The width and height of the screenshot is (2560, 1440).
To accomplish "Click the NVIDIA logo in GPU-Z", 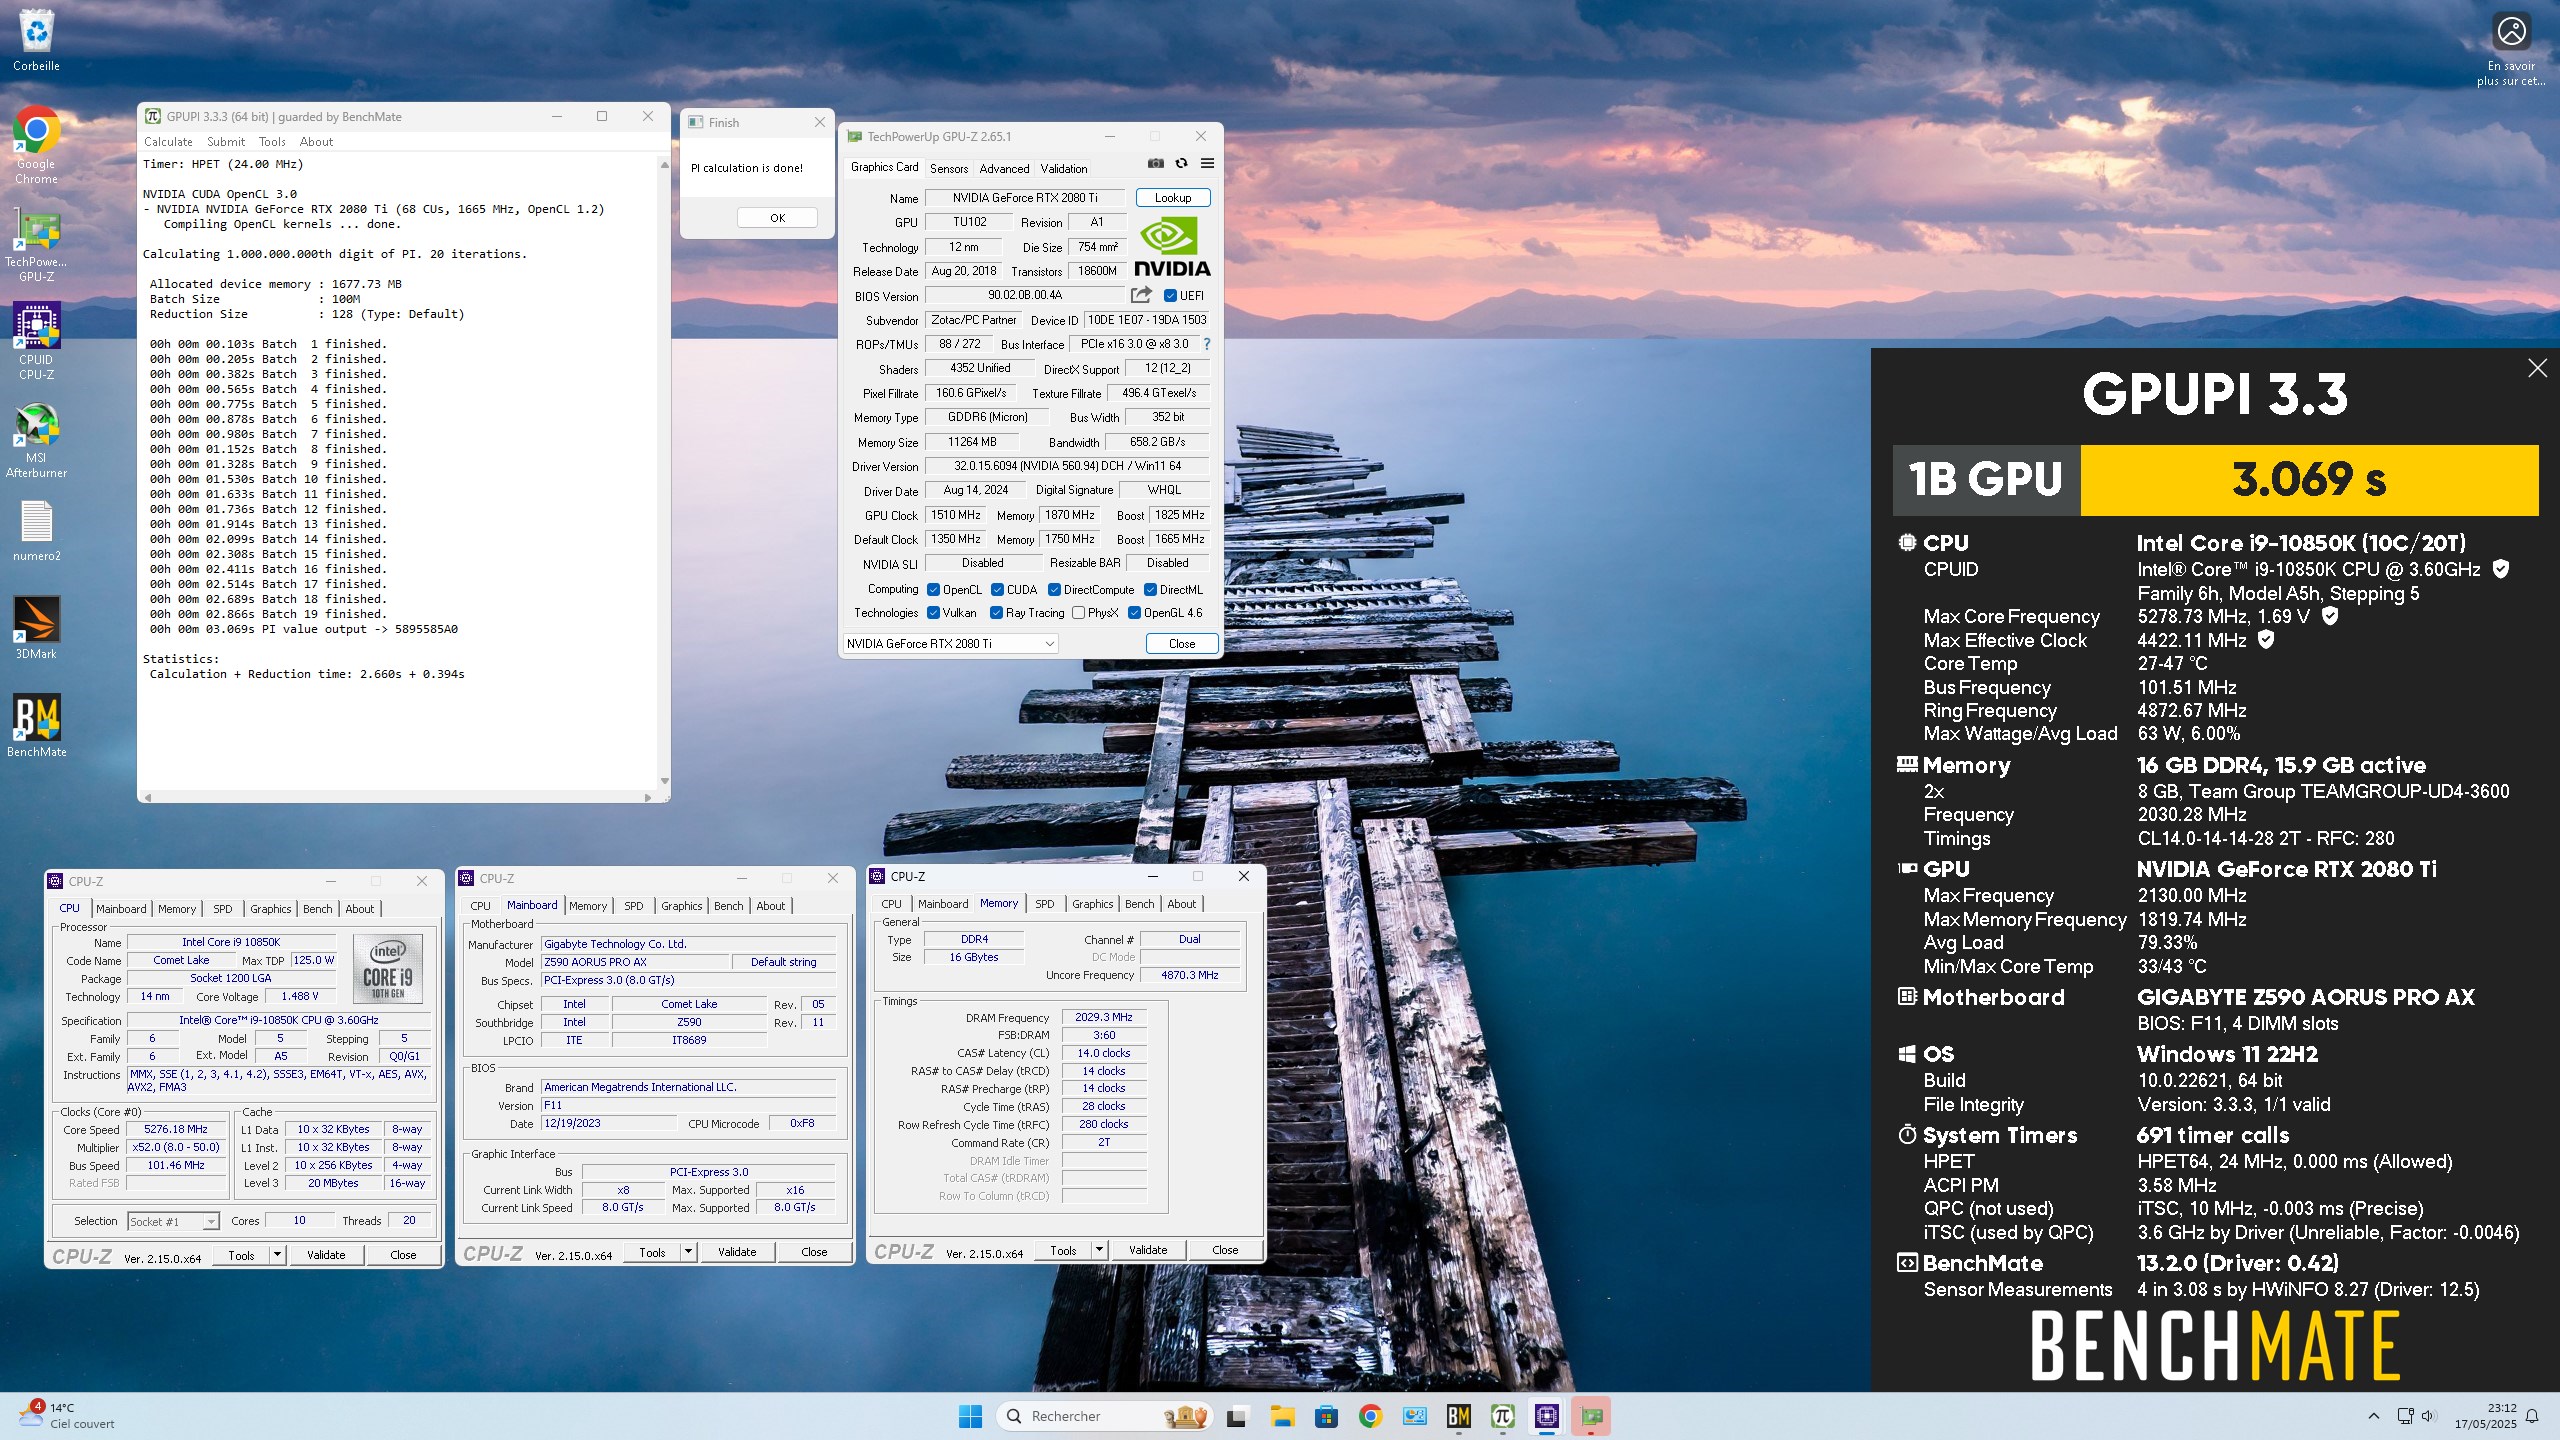I will pyautogui.click(x=1171, y=247).
